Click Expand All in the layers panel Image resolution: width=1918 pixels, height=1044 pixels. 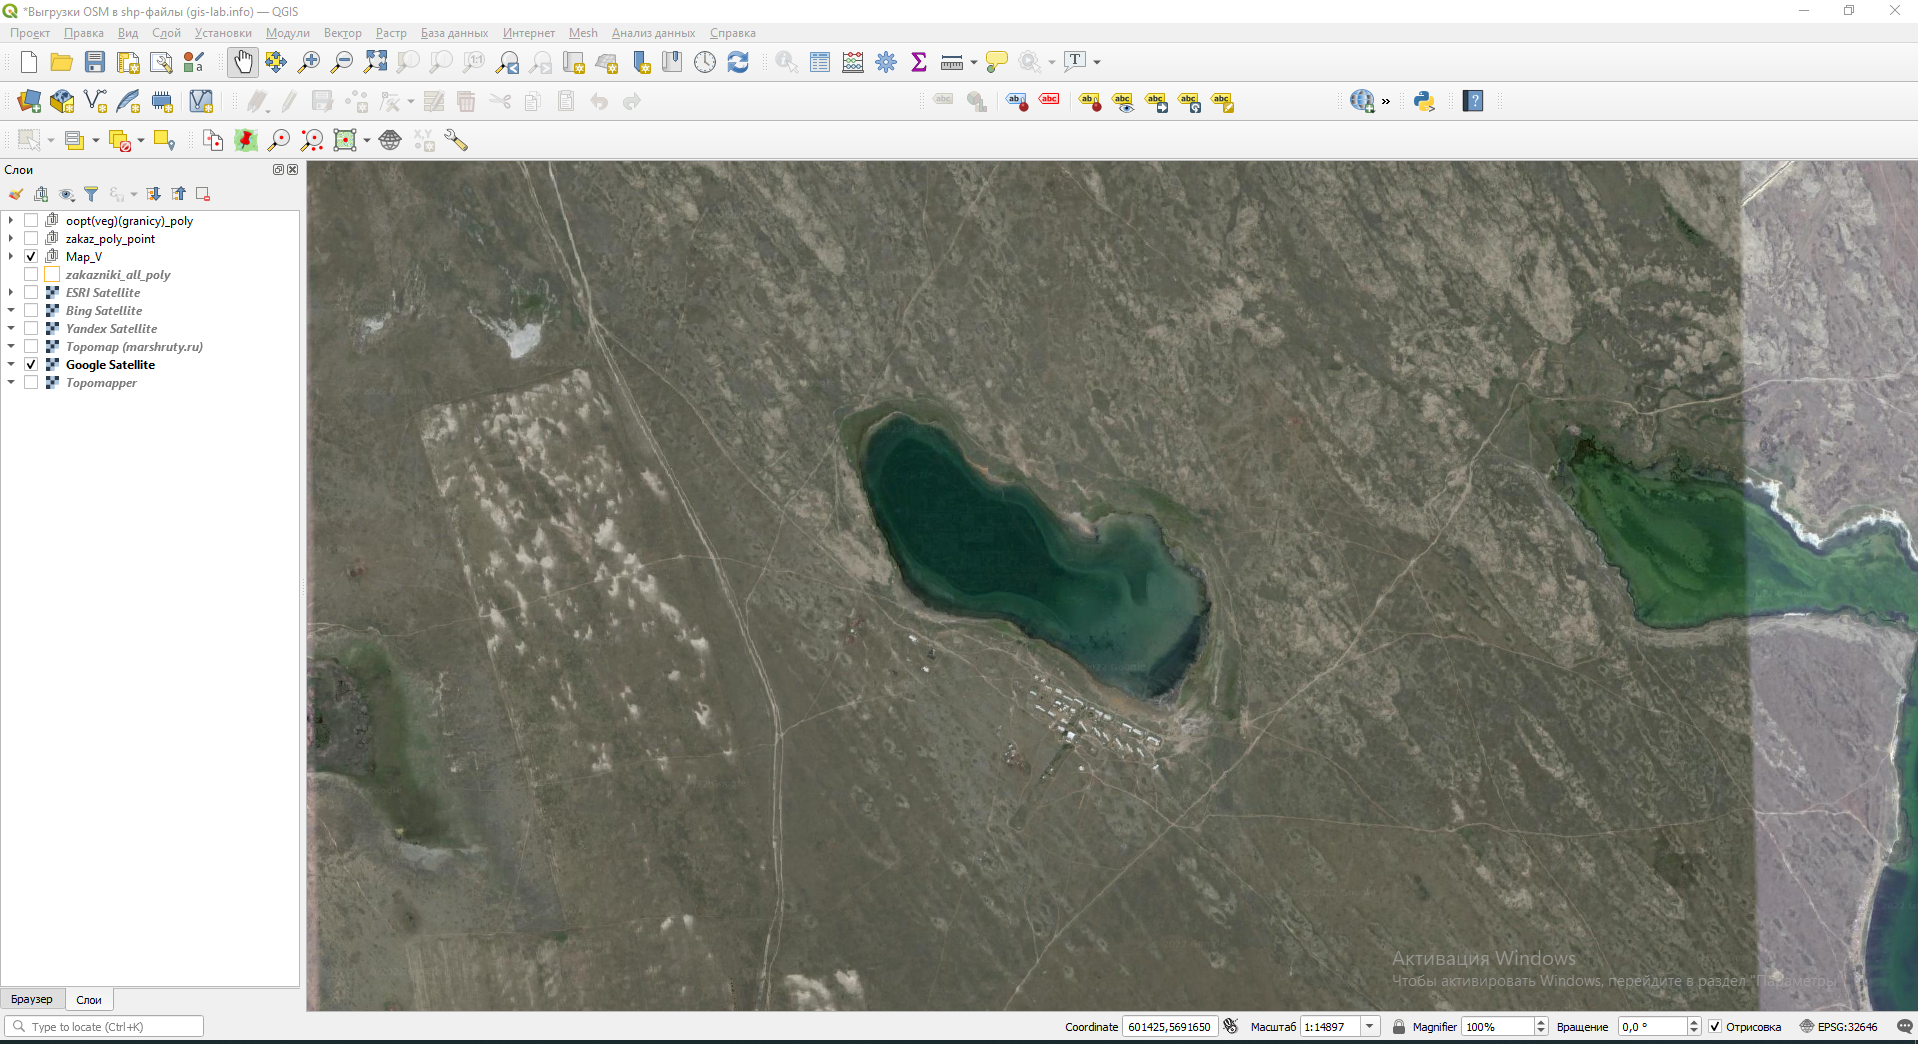tap(153, 194)
